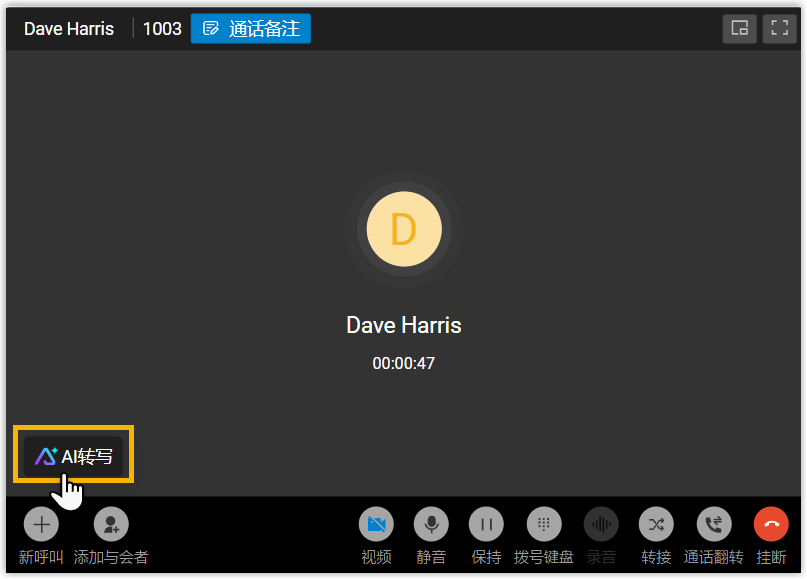Click the greyed-out 录音 recording icon
This screenshot has height=579, width=807.
tap(601, 524)
